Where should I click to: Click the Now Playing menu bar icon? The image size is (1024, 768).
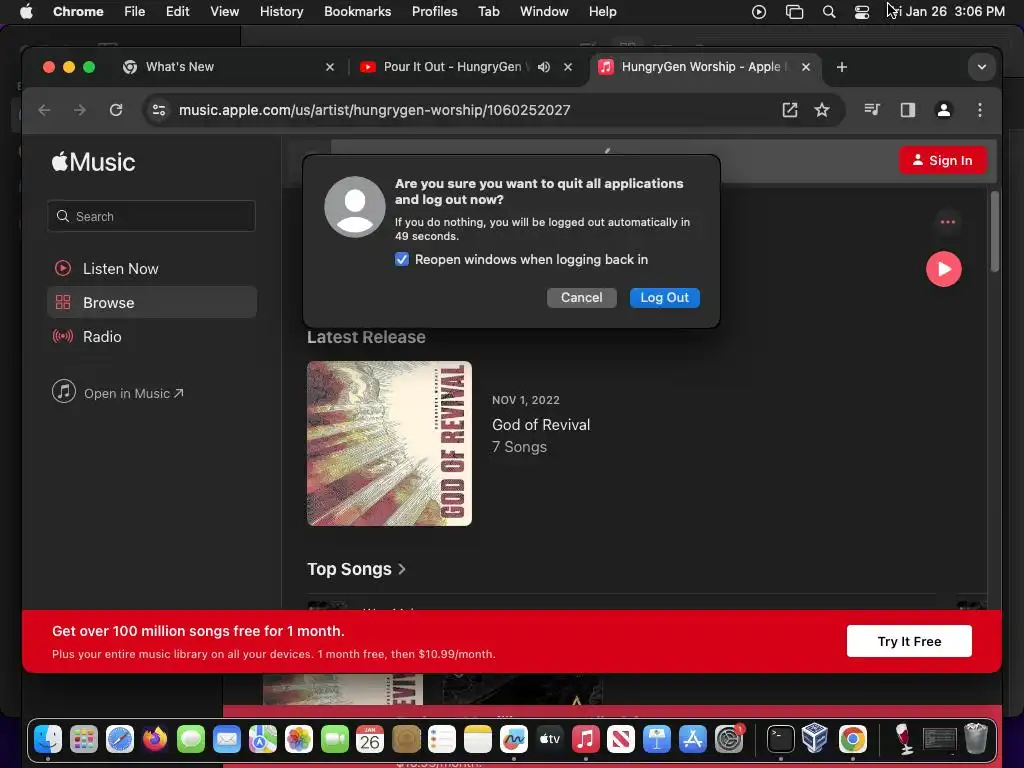coord(759,12)
